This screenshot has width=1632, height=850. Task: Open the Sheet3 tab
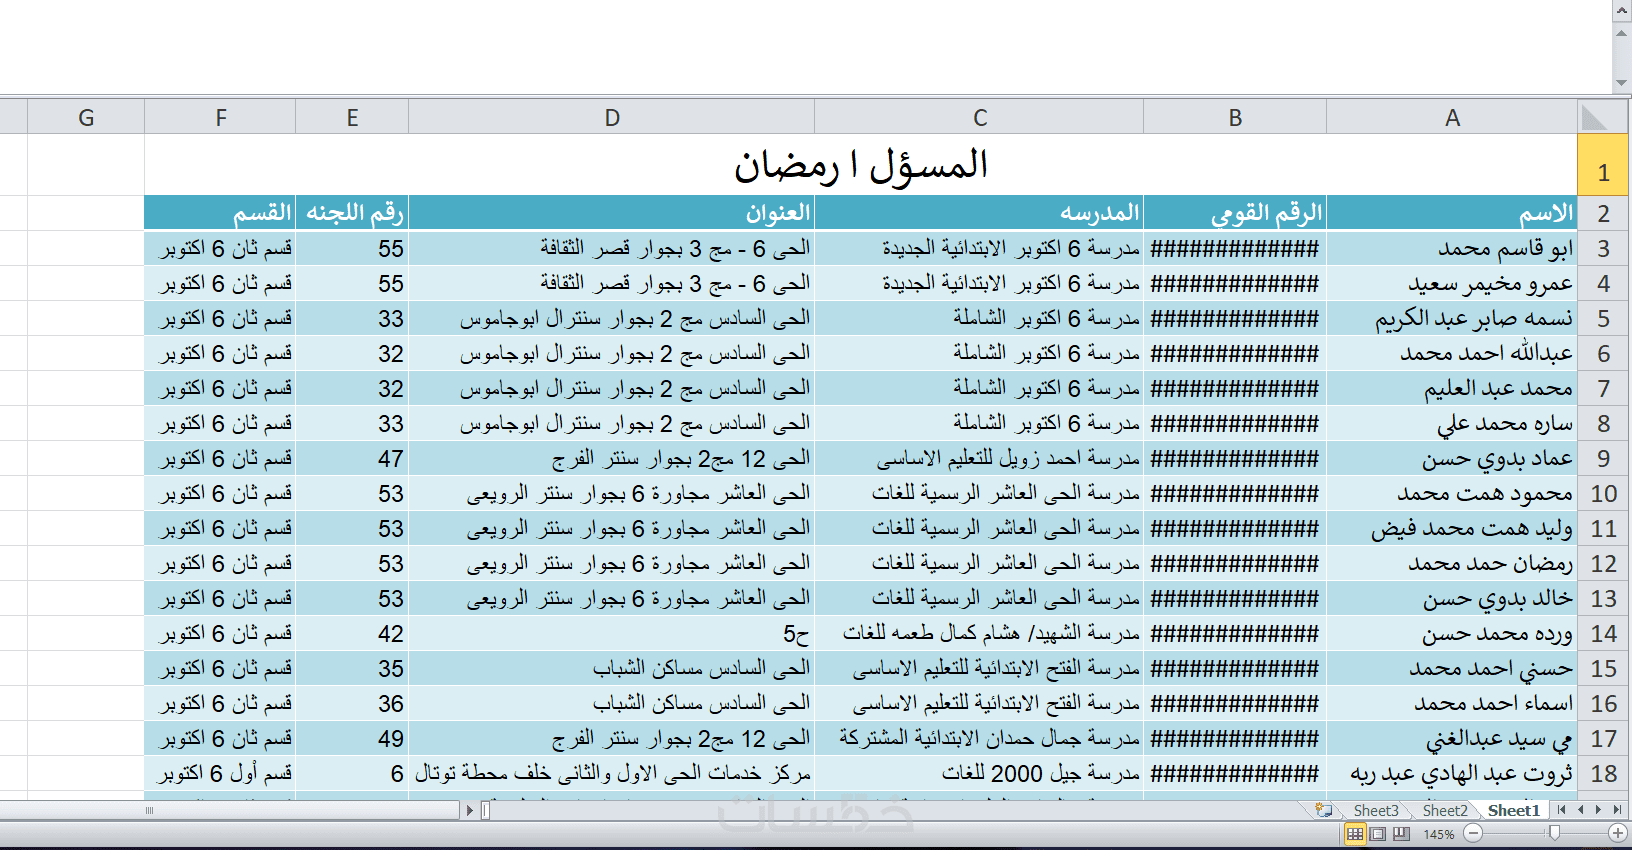click(1375, 810)
